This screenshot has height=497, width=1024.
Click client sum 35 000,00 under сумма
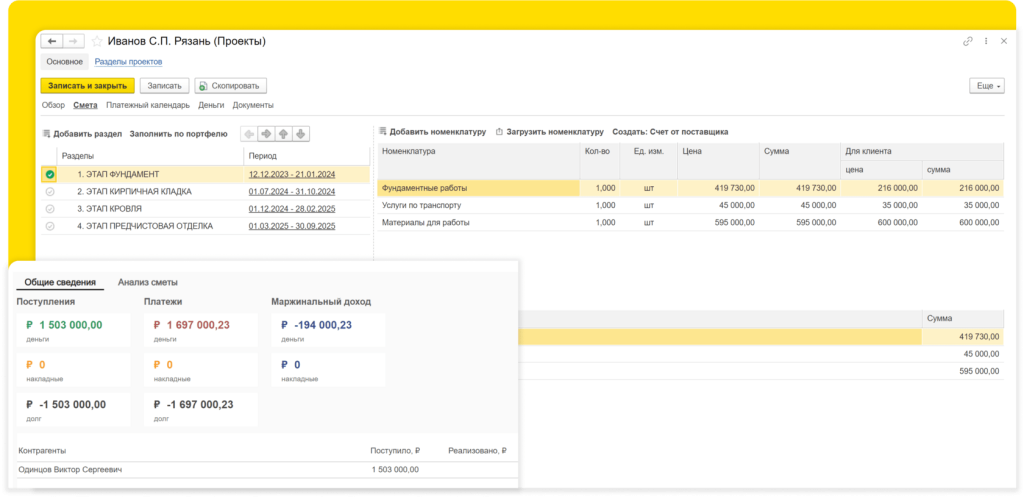[963, 205]
